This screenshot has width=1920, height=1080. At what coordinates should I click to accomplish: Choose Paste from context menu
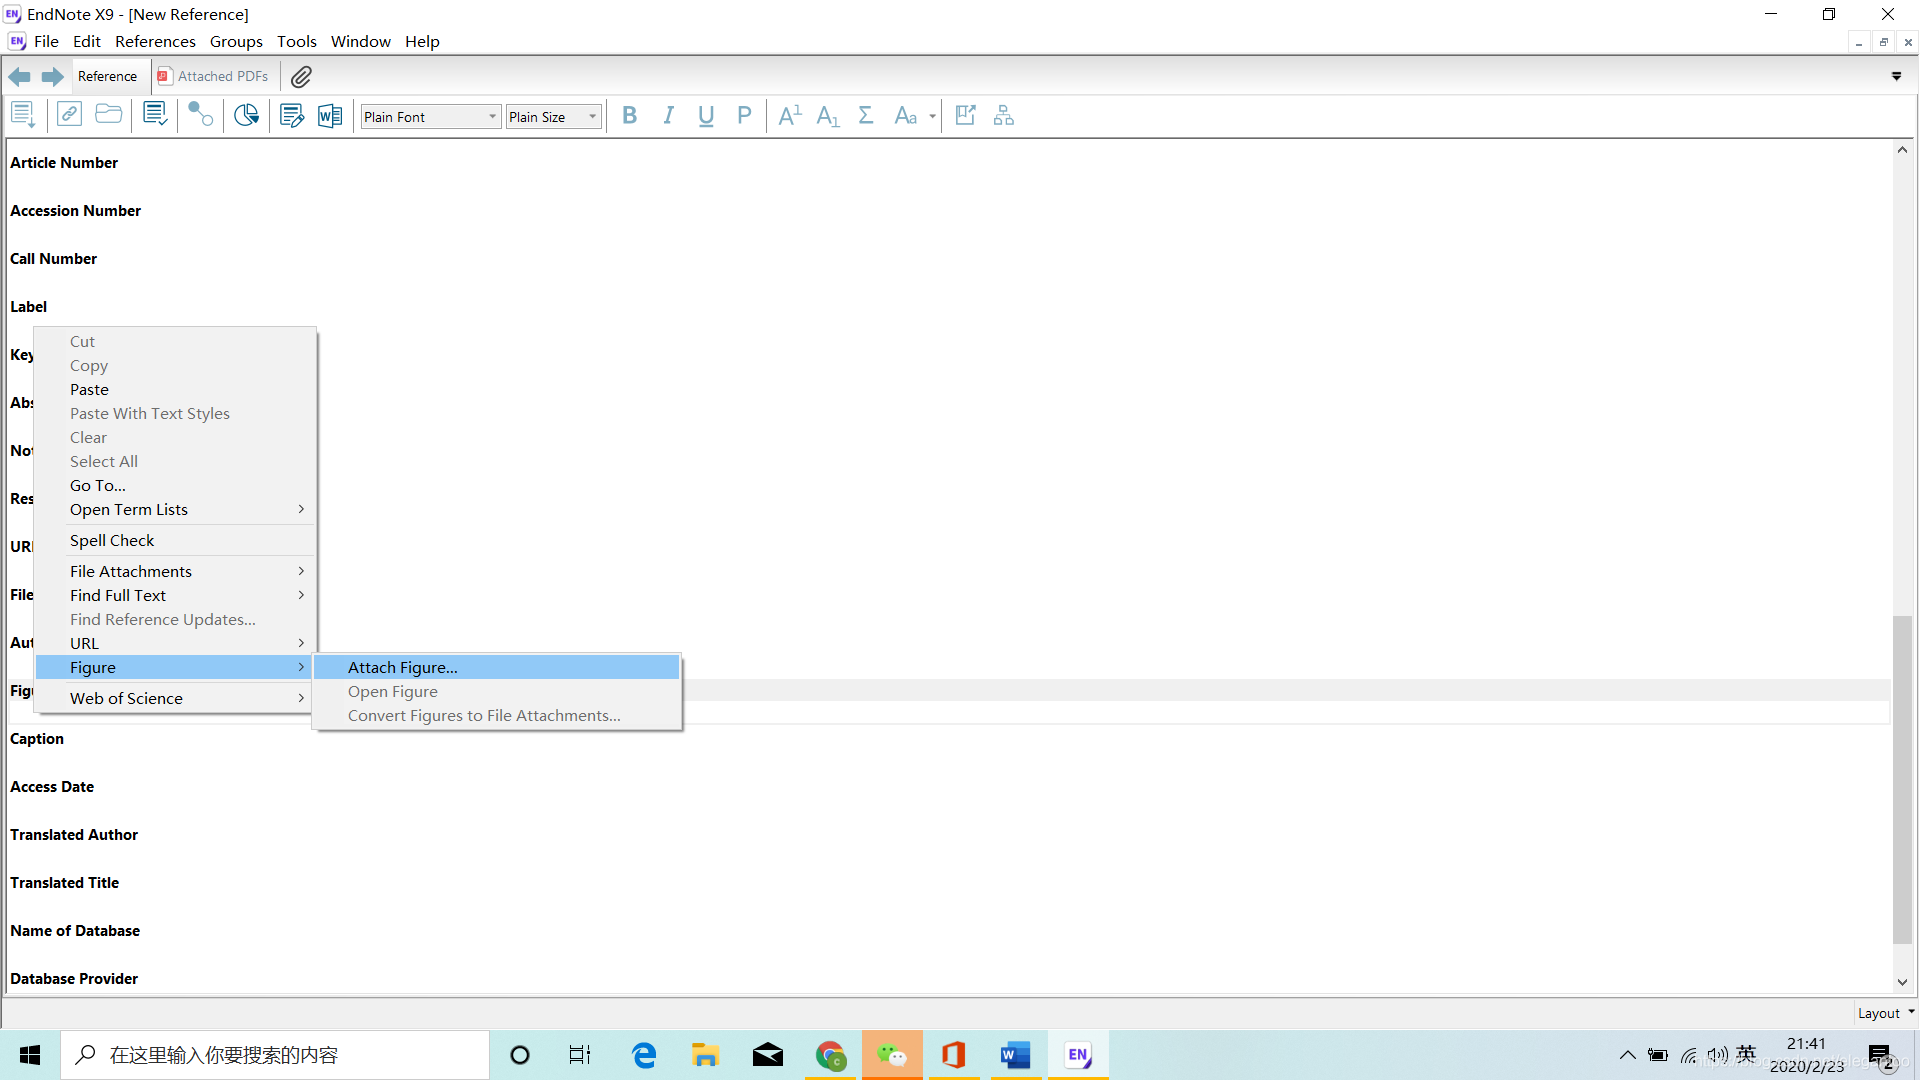175,389
